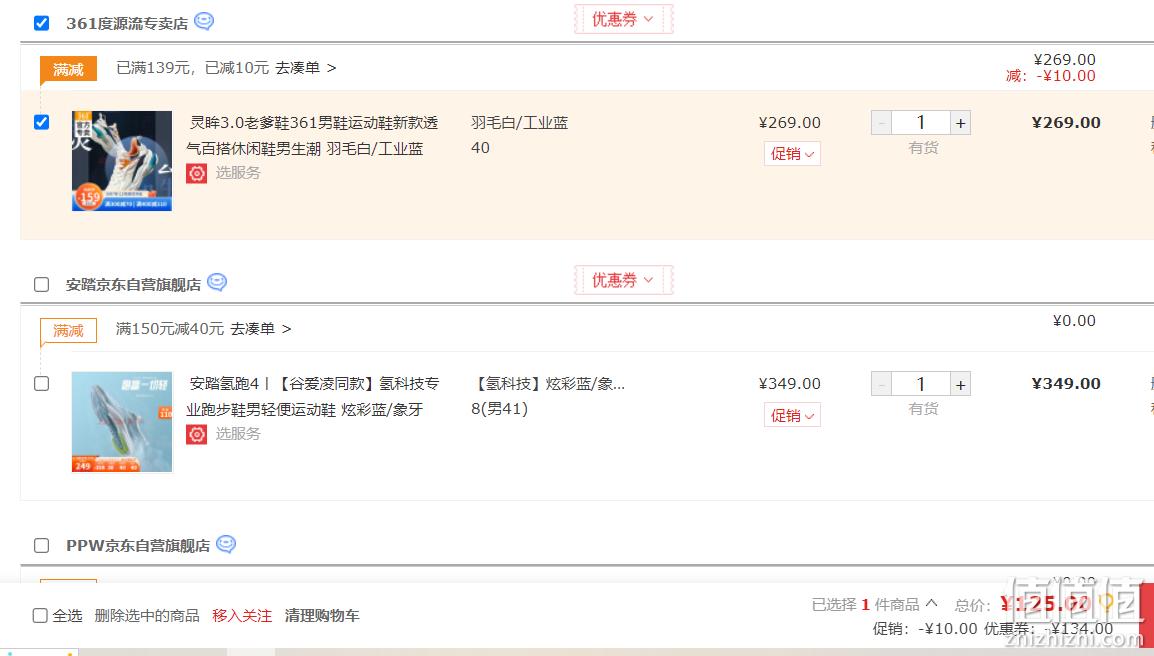Click quantity field of 灵眸3.0老爹鞋 item

(921, 123)
